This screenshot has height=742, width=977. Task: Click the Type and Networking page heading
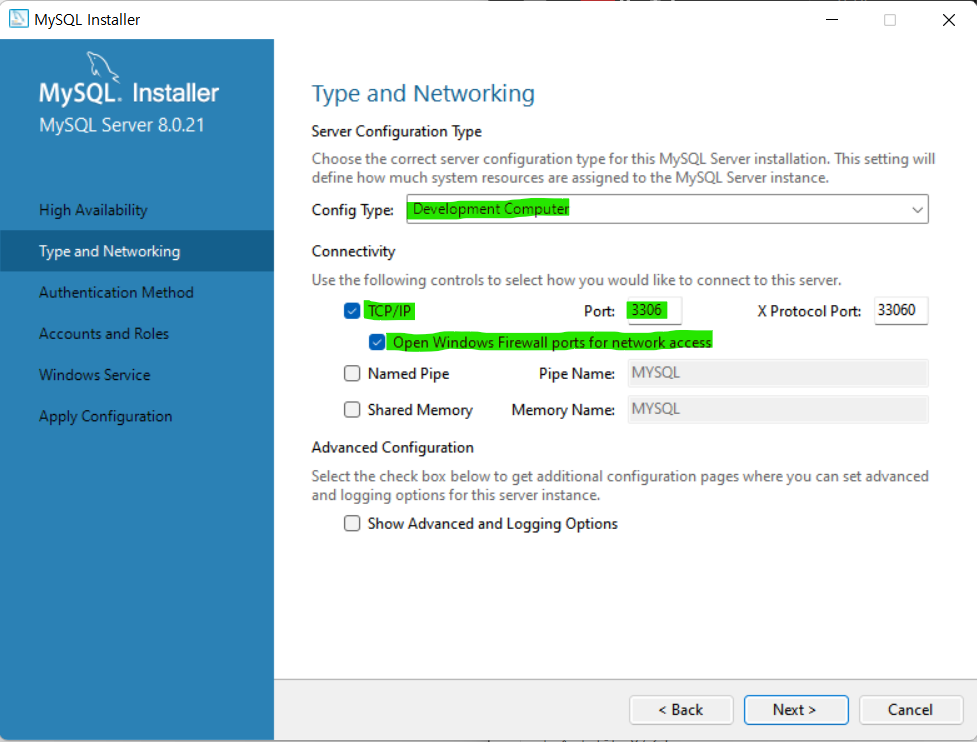[423, 93]
